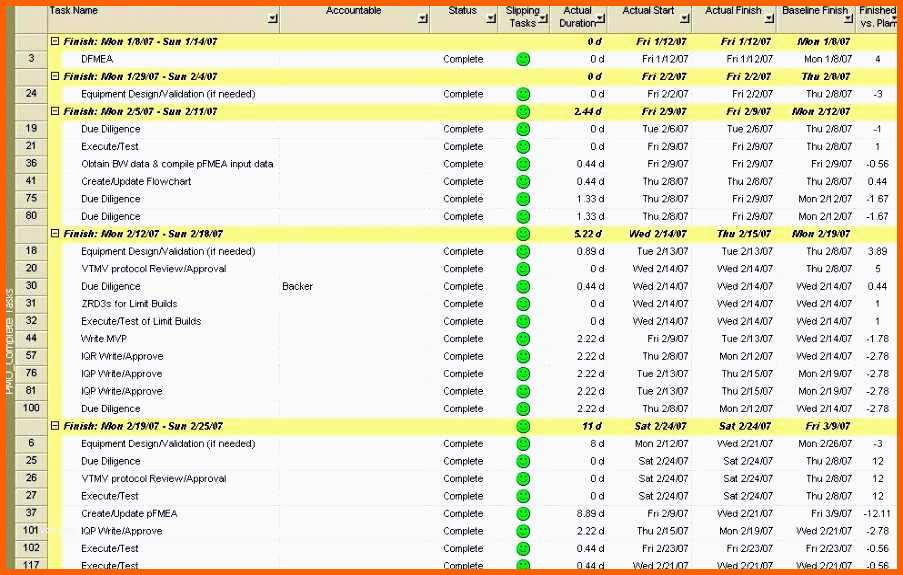This screenshot has height=575, width=903.
Task: Open the Status column filter arrow
Action: tap(491, 19)
